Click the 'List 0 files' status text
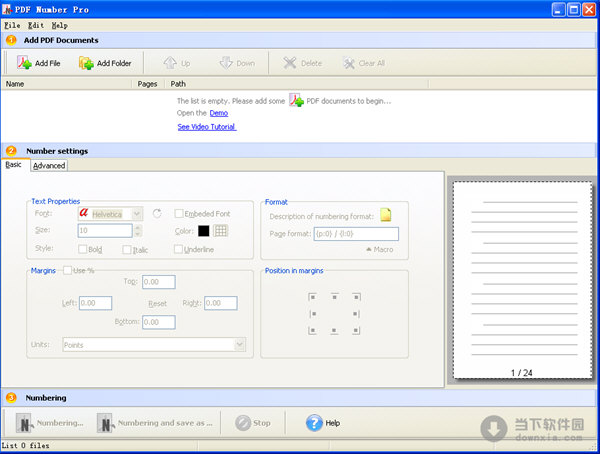The width and height of the screenshot is (600, 454). point(26,446)
